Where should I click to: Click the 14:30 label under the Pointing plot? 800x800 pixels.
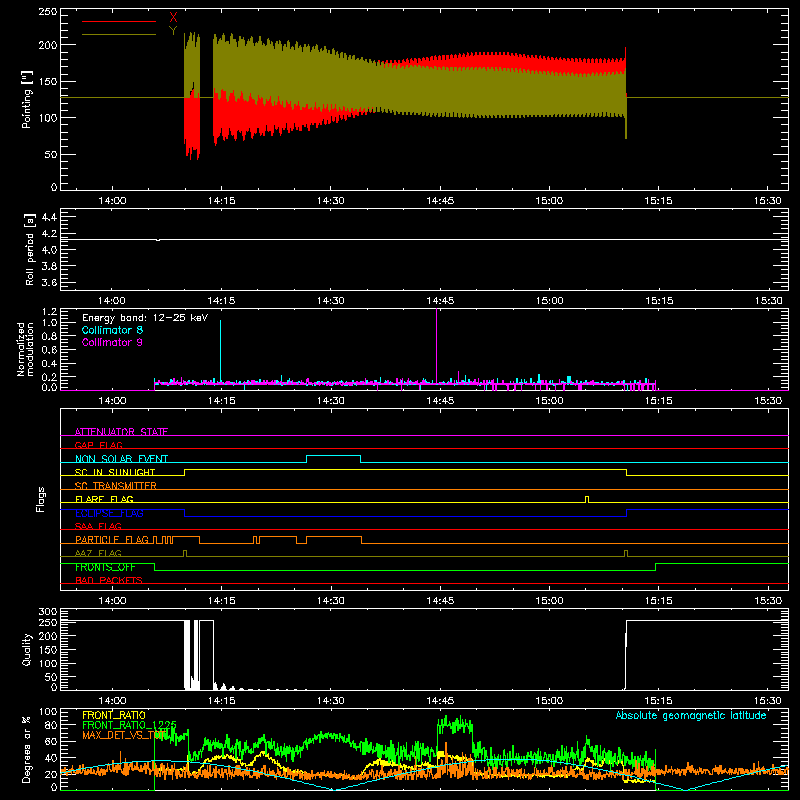click(x=331, y=201)
